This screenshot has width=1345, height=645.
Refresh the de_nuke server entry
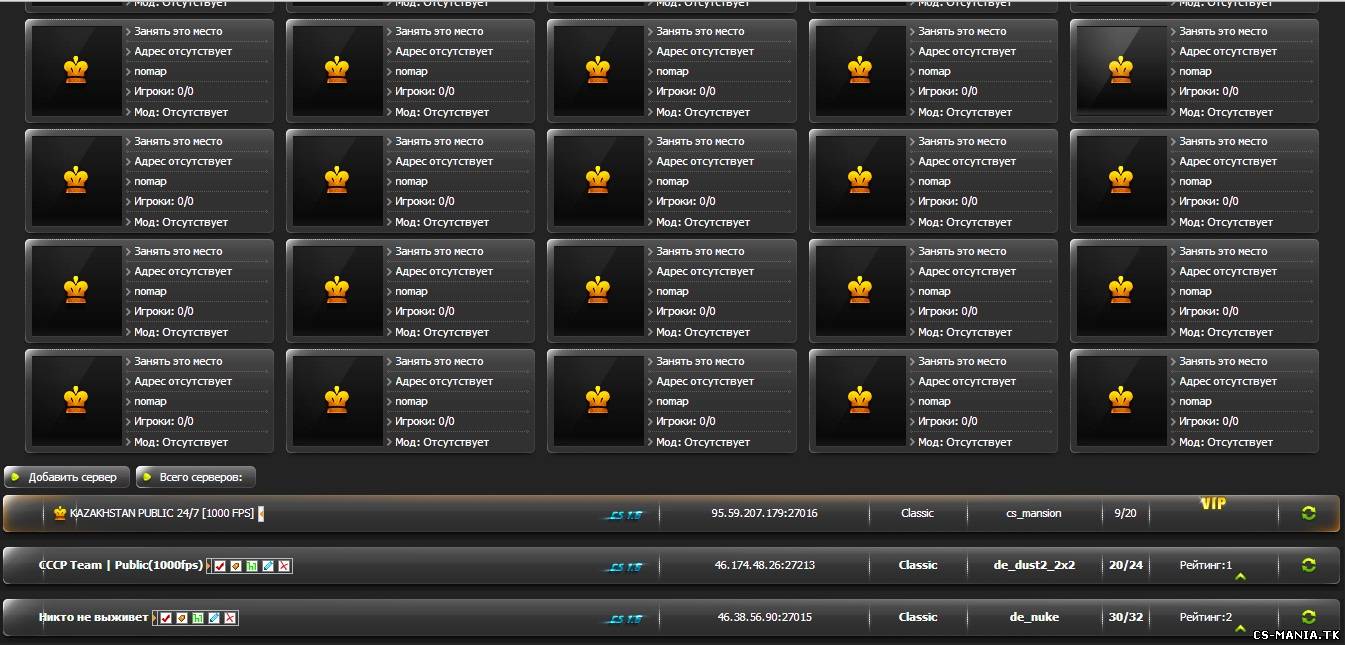pyautogui.click(x=1308, y=617)
